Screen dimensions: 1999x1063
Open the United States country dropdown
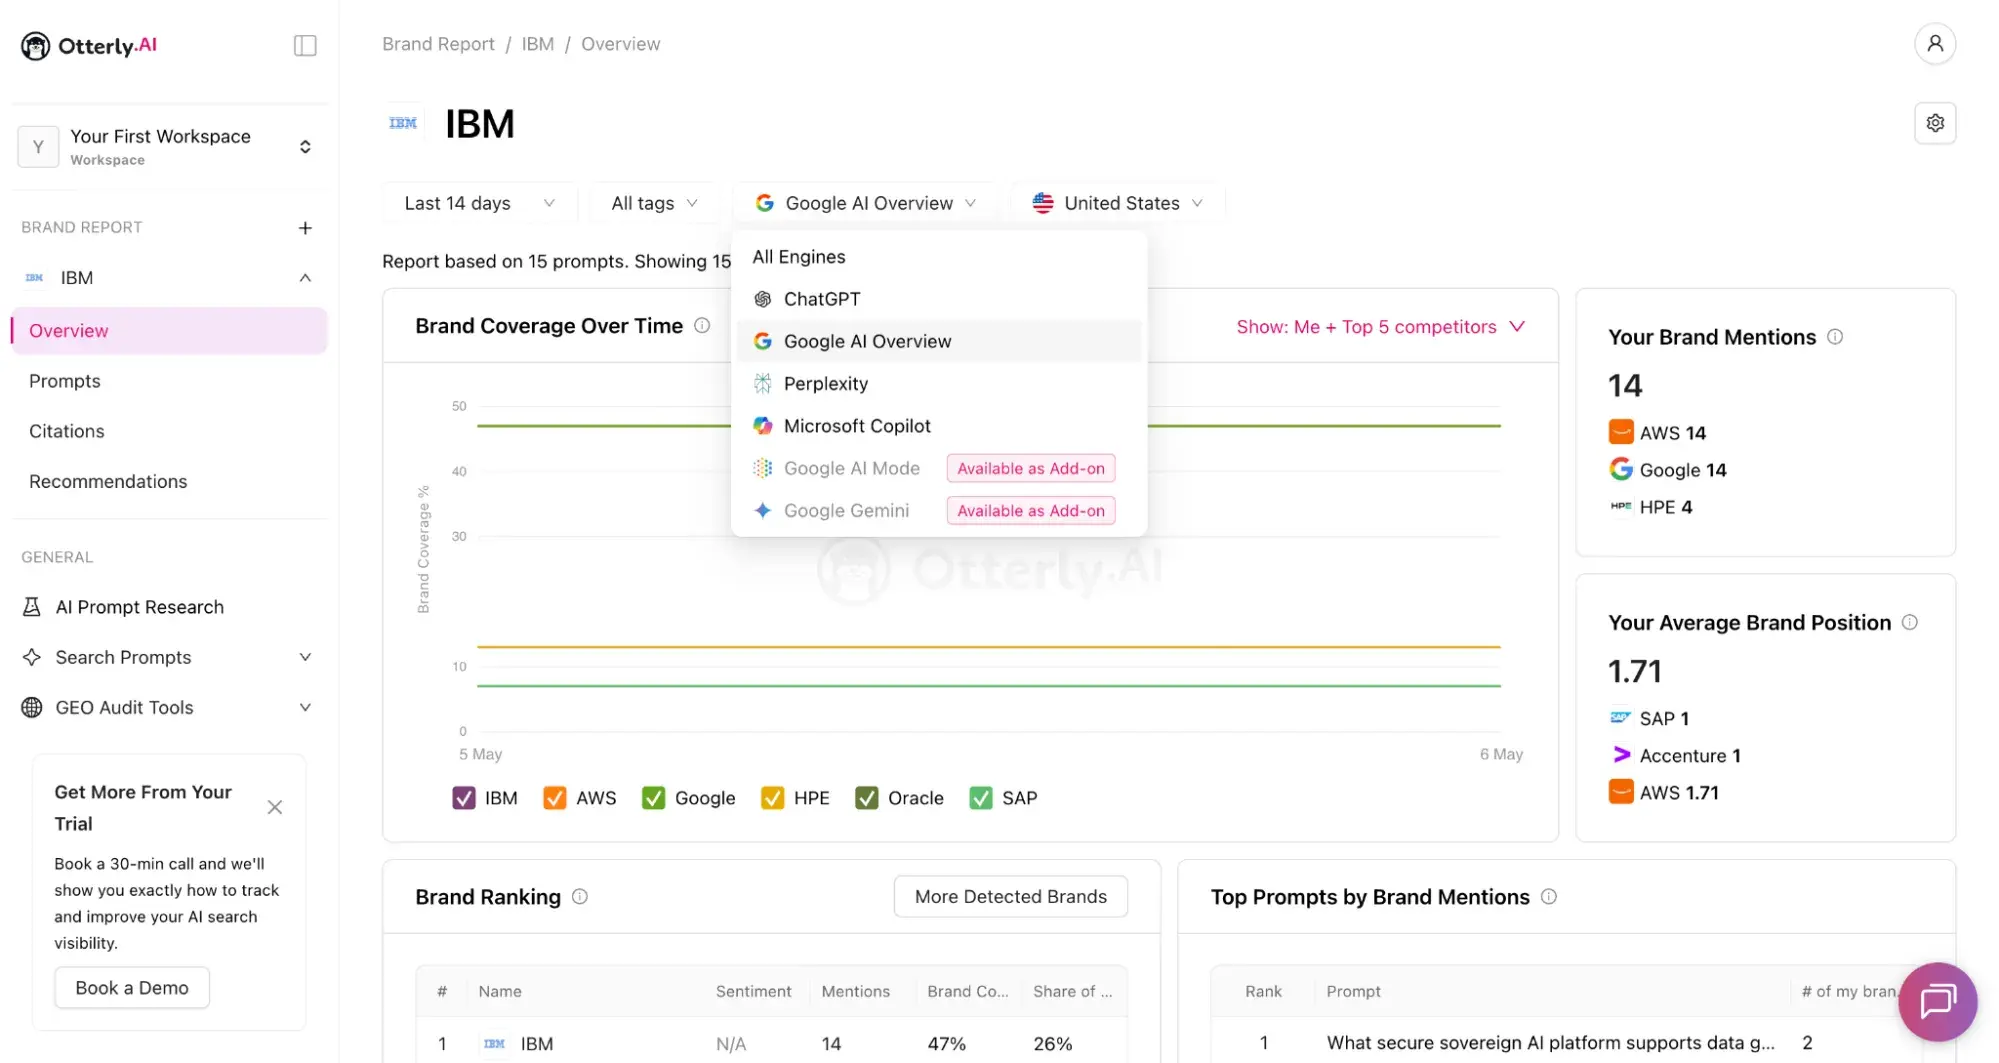click(1117, 203)
